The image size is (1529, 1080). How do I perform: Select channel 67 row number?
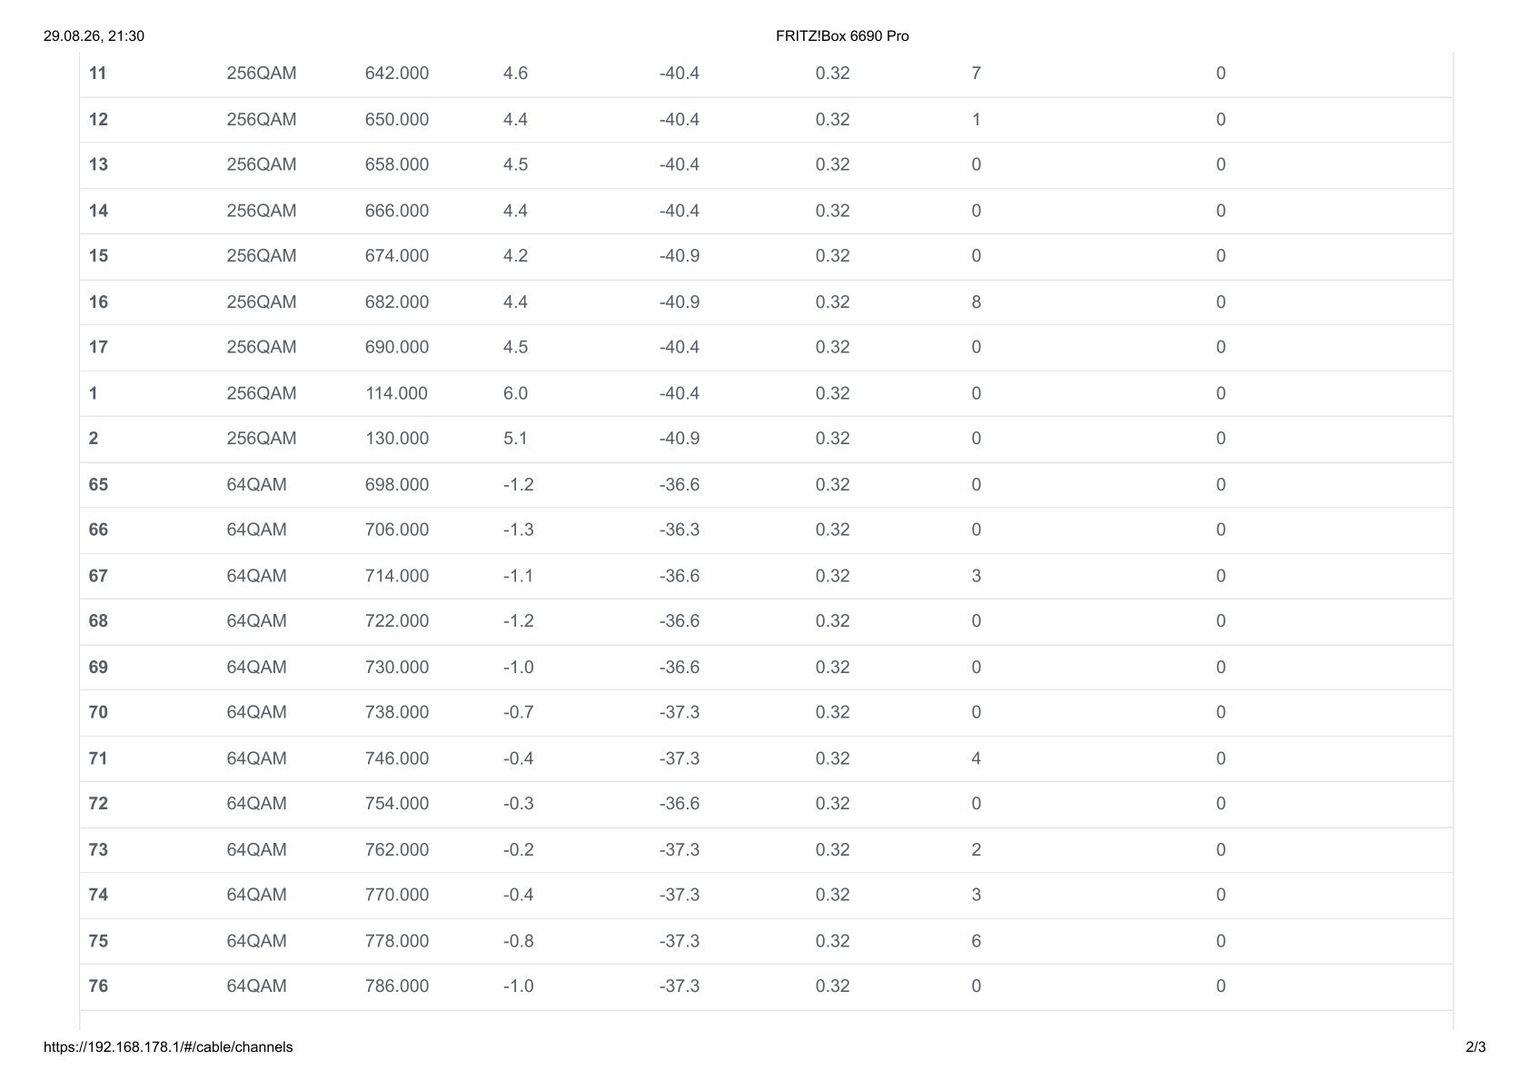tap(98, 576)
